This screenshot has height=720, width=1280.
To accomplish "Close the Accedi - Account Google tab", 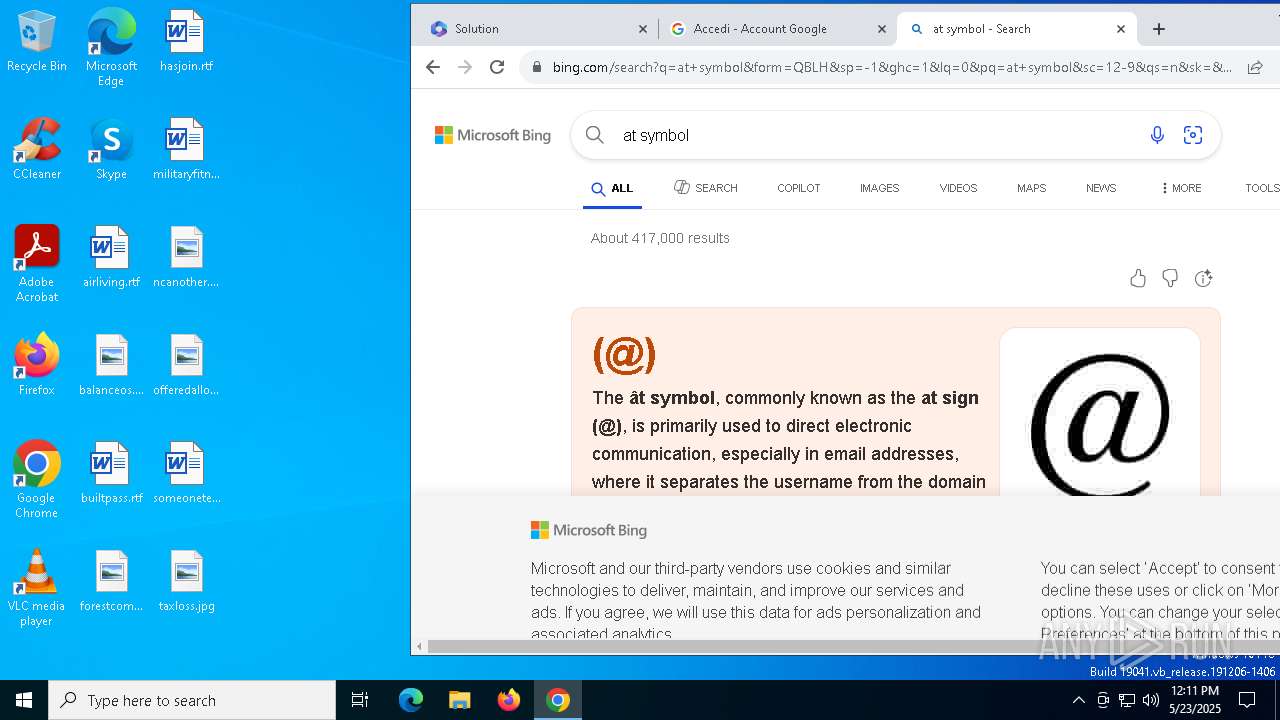I will point(882,29).
